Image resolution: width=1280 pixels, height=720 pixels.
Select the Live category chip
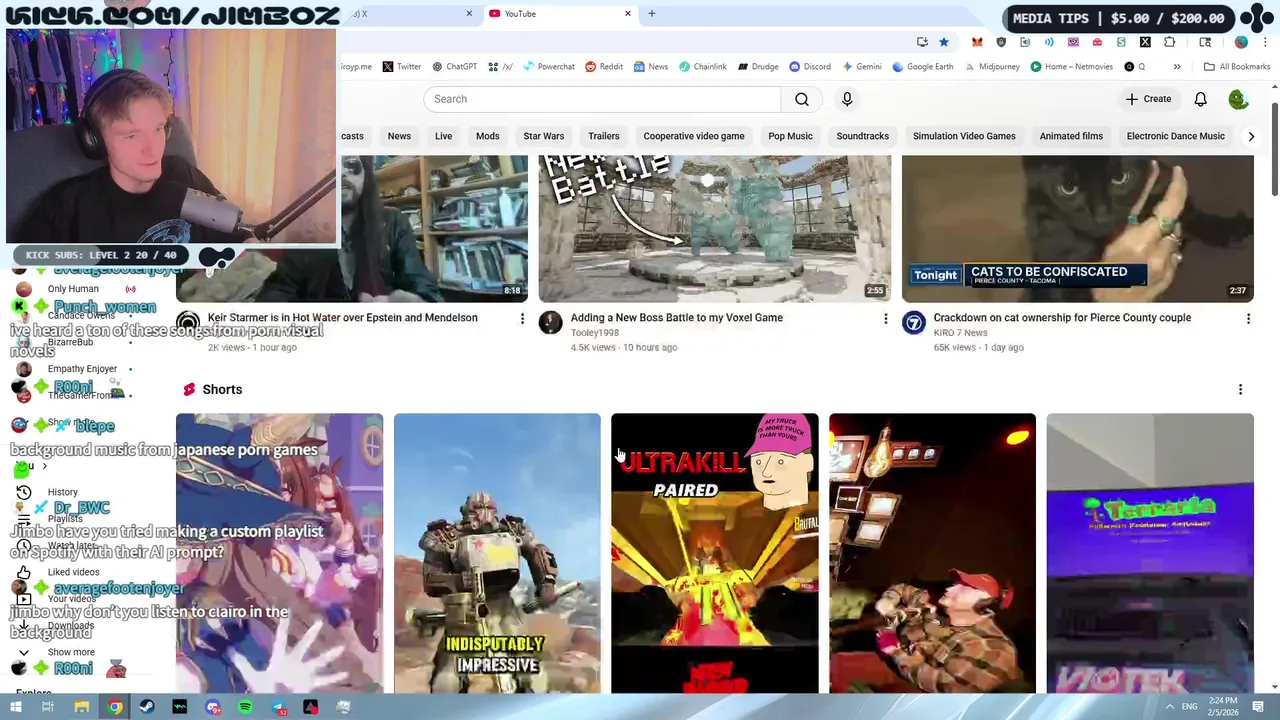[443, 136]
